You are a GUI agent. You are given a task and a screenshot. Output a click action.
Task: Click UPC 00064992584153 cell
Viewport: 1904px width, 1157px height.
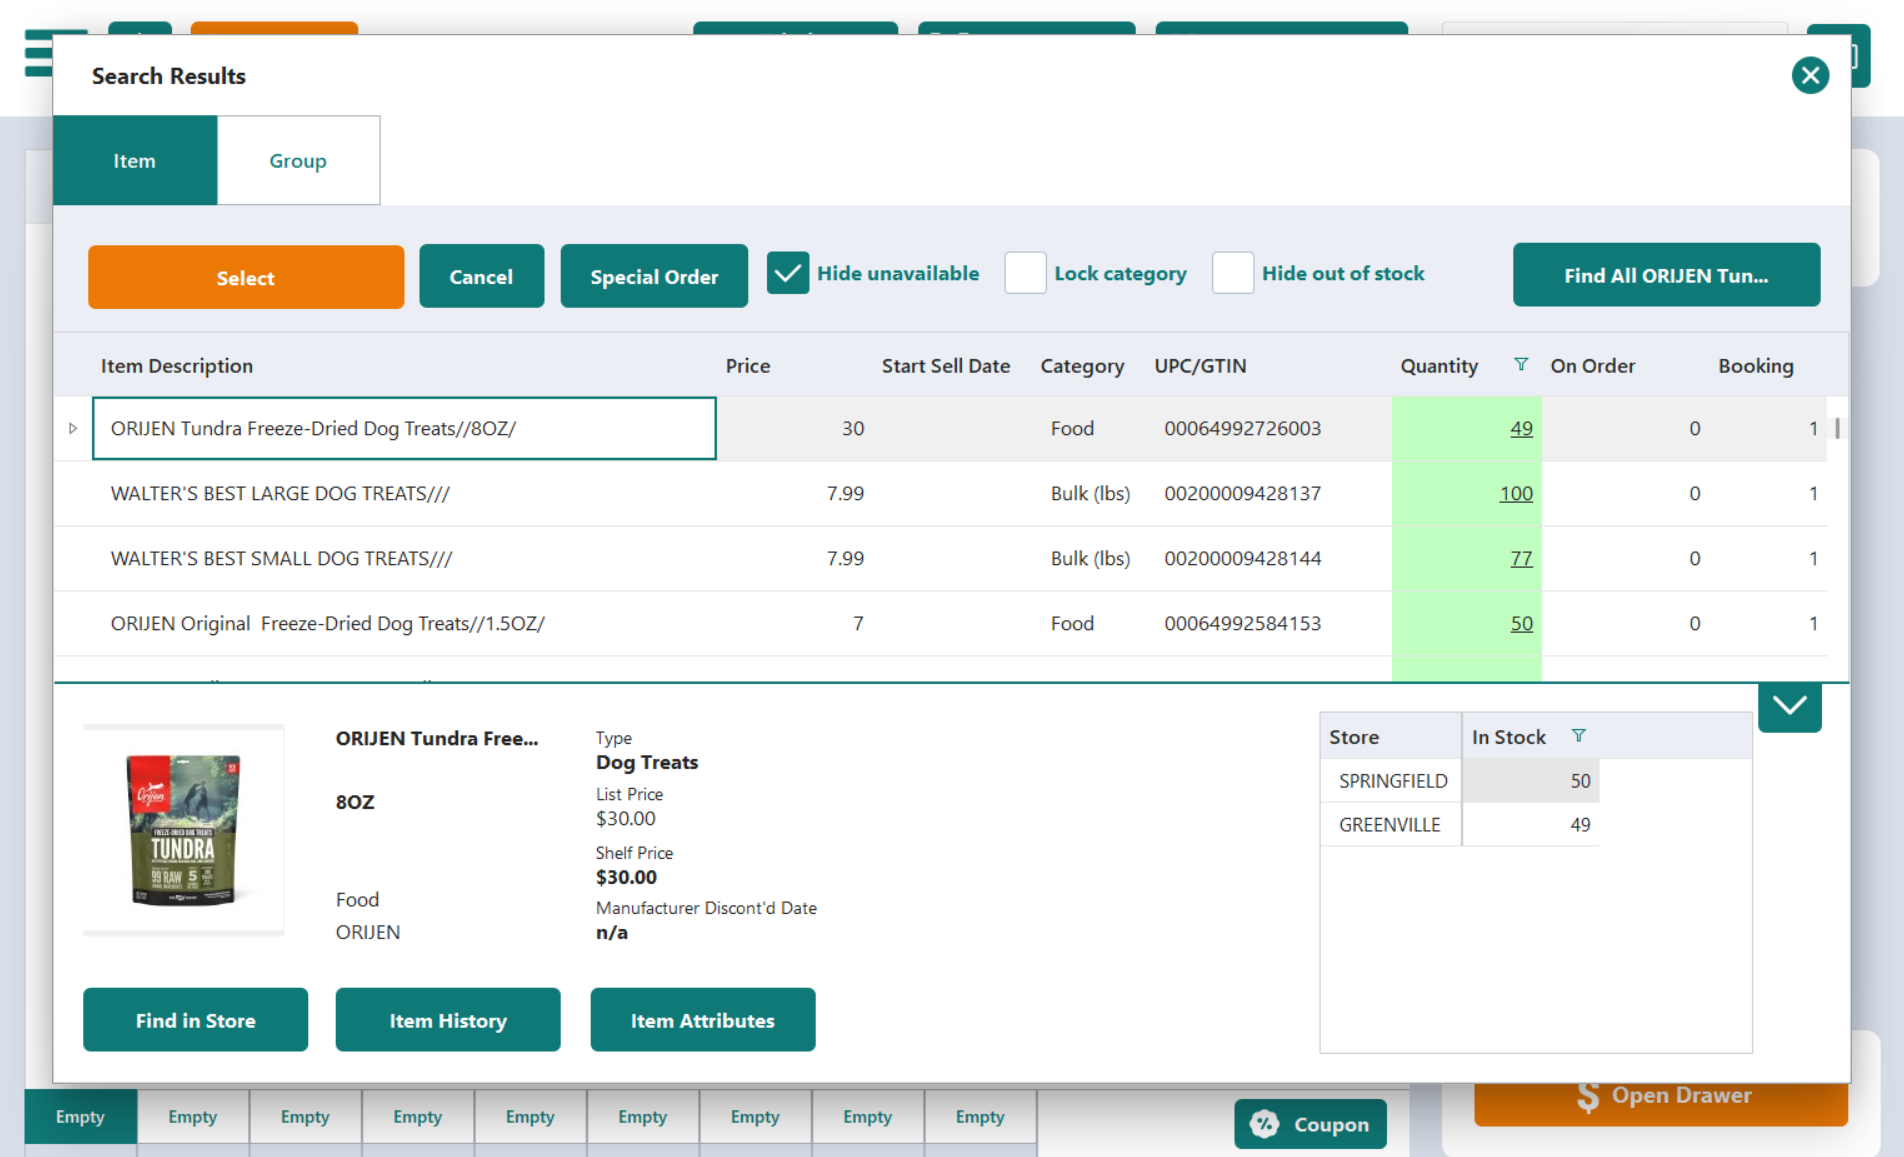[x=1242, y=623]
